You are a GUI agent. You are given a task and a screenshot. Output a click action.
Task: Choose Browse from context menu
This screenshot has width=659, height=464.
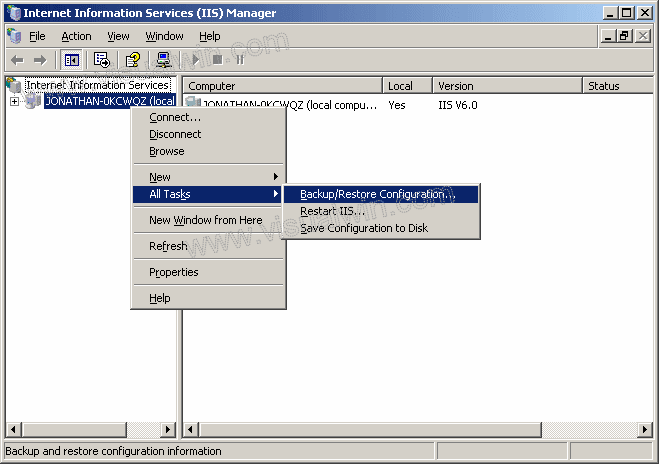[x=208, y=151]
